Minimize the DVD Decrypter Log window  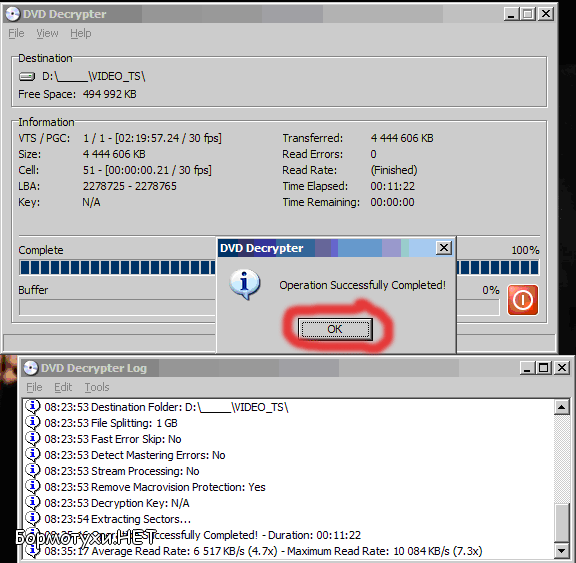point(527,368)
